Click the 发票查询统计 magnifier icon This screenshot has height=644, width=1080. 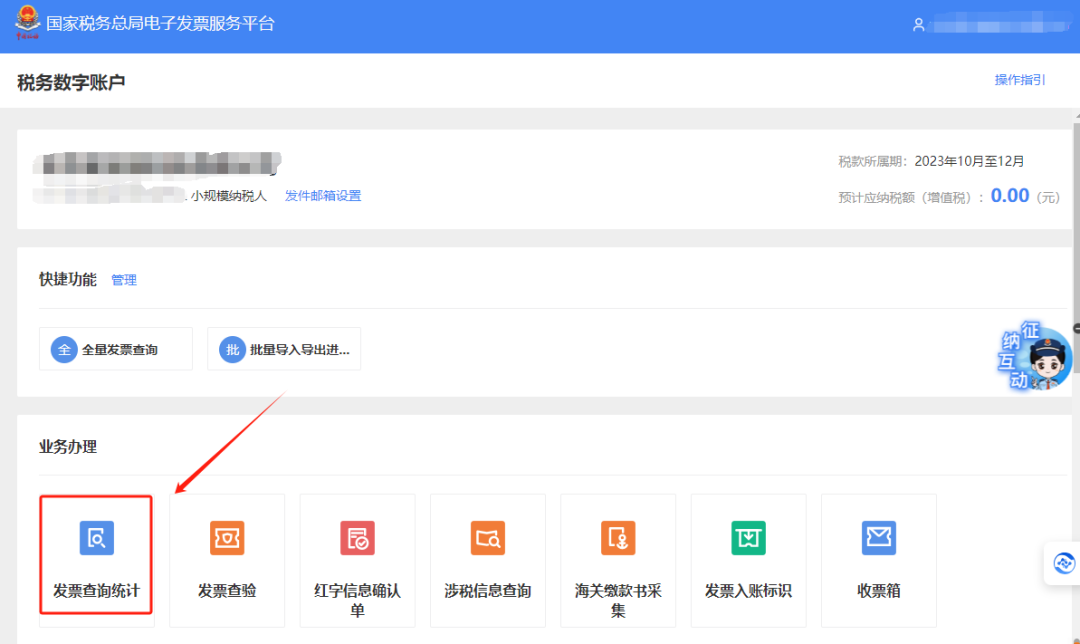[x=97, y=538]
